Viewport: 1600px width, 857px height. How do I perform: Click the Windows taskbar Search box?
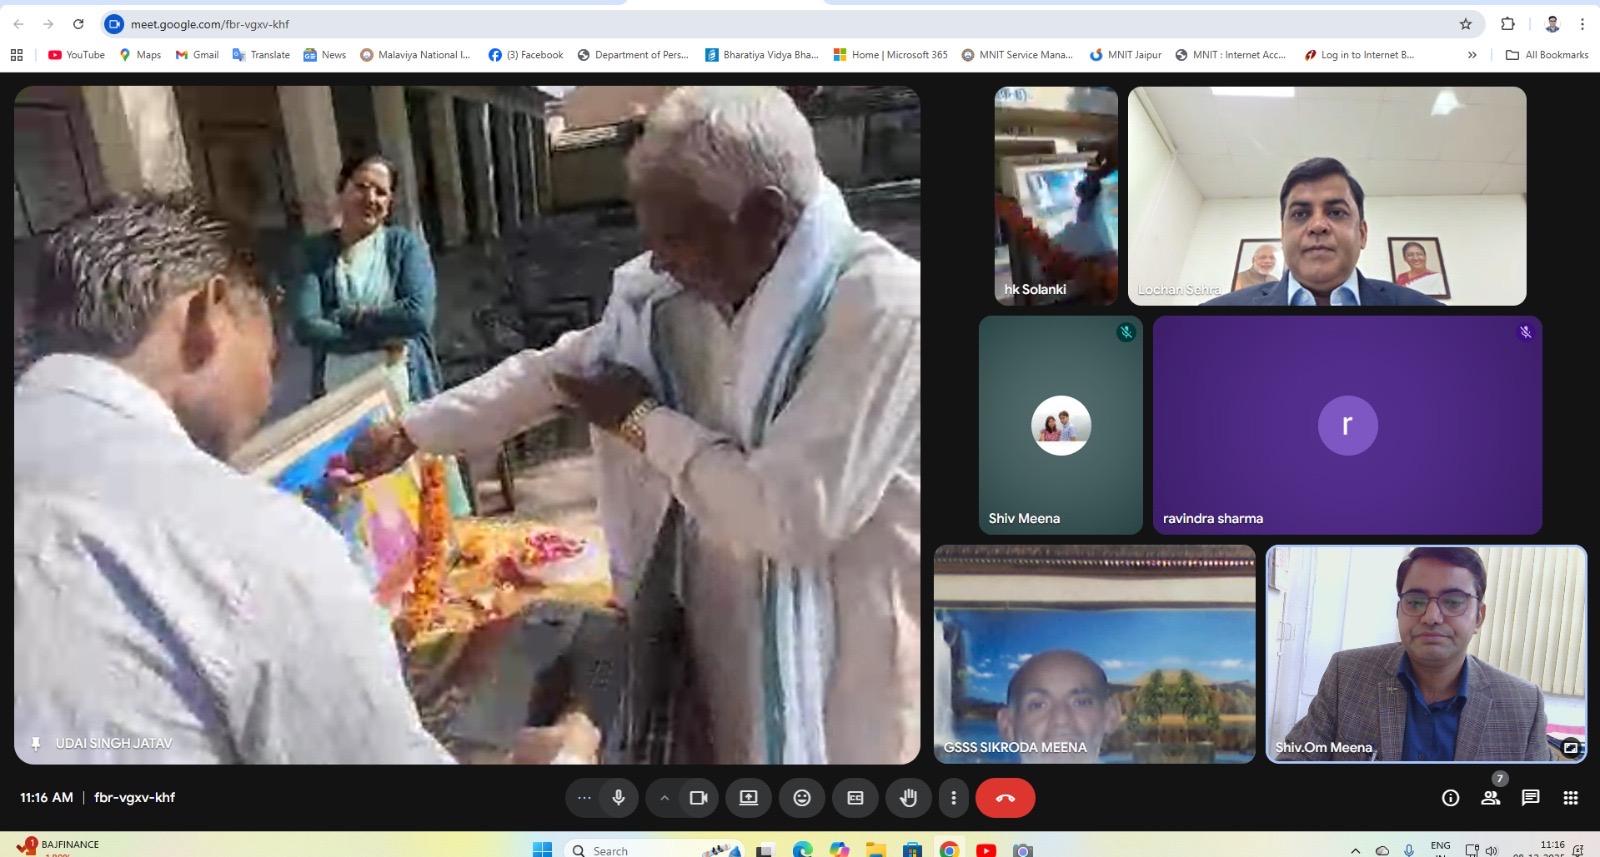650,850
